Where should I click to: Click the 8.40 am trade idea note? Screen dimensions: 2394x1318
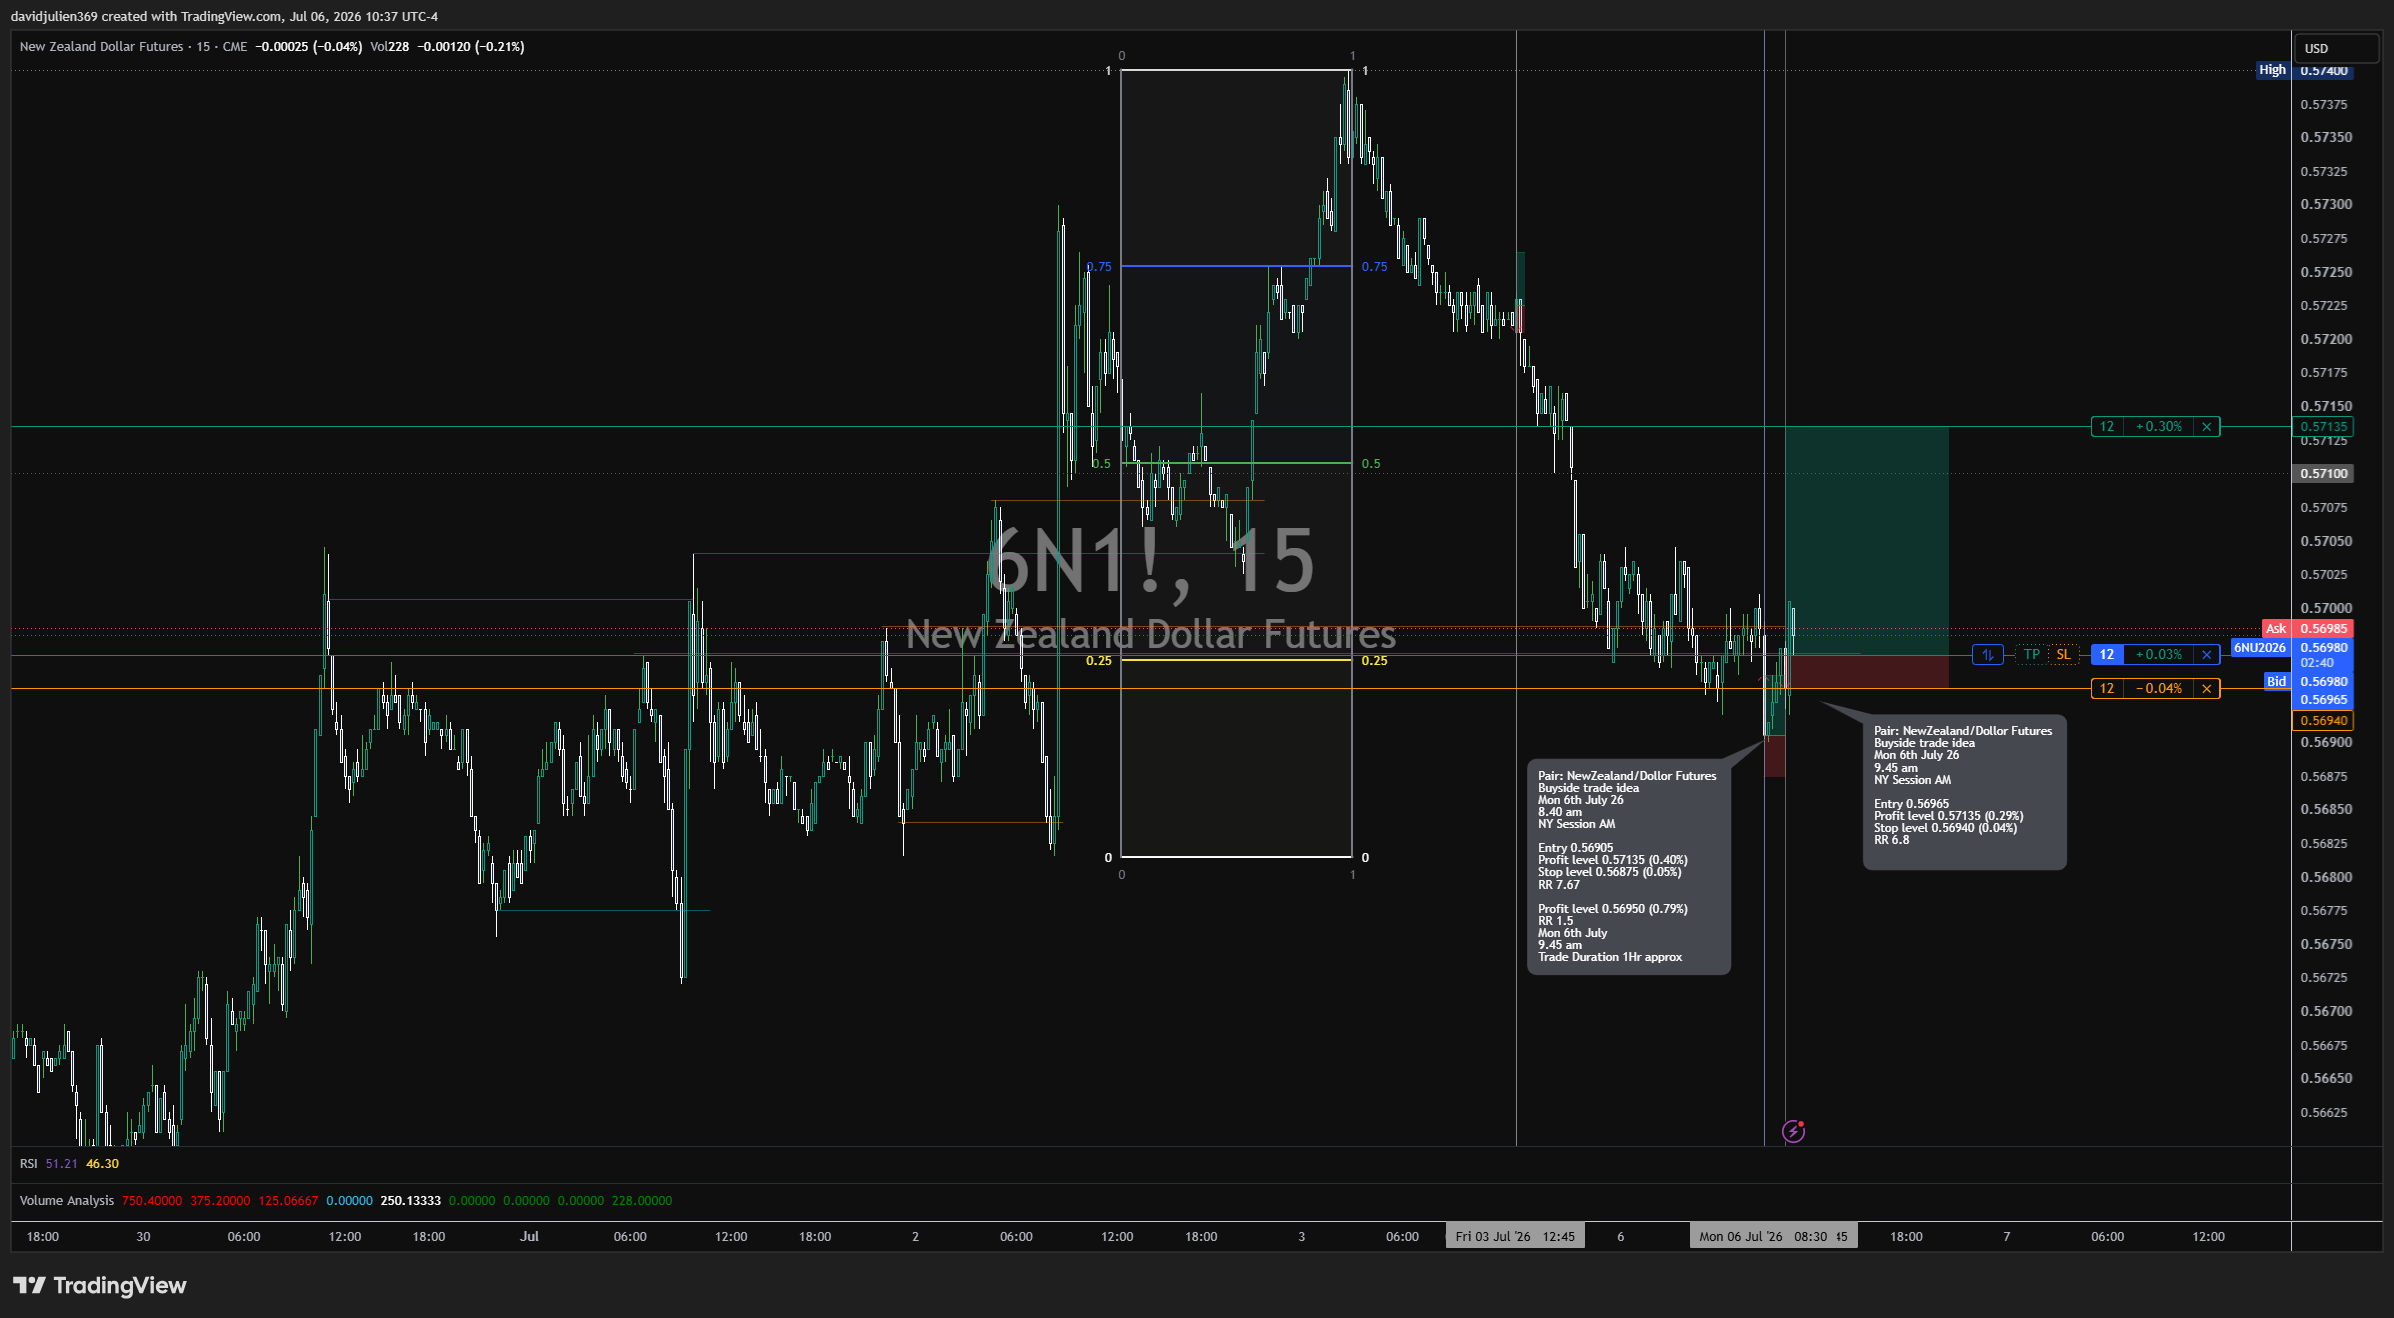pos(1629,866)
